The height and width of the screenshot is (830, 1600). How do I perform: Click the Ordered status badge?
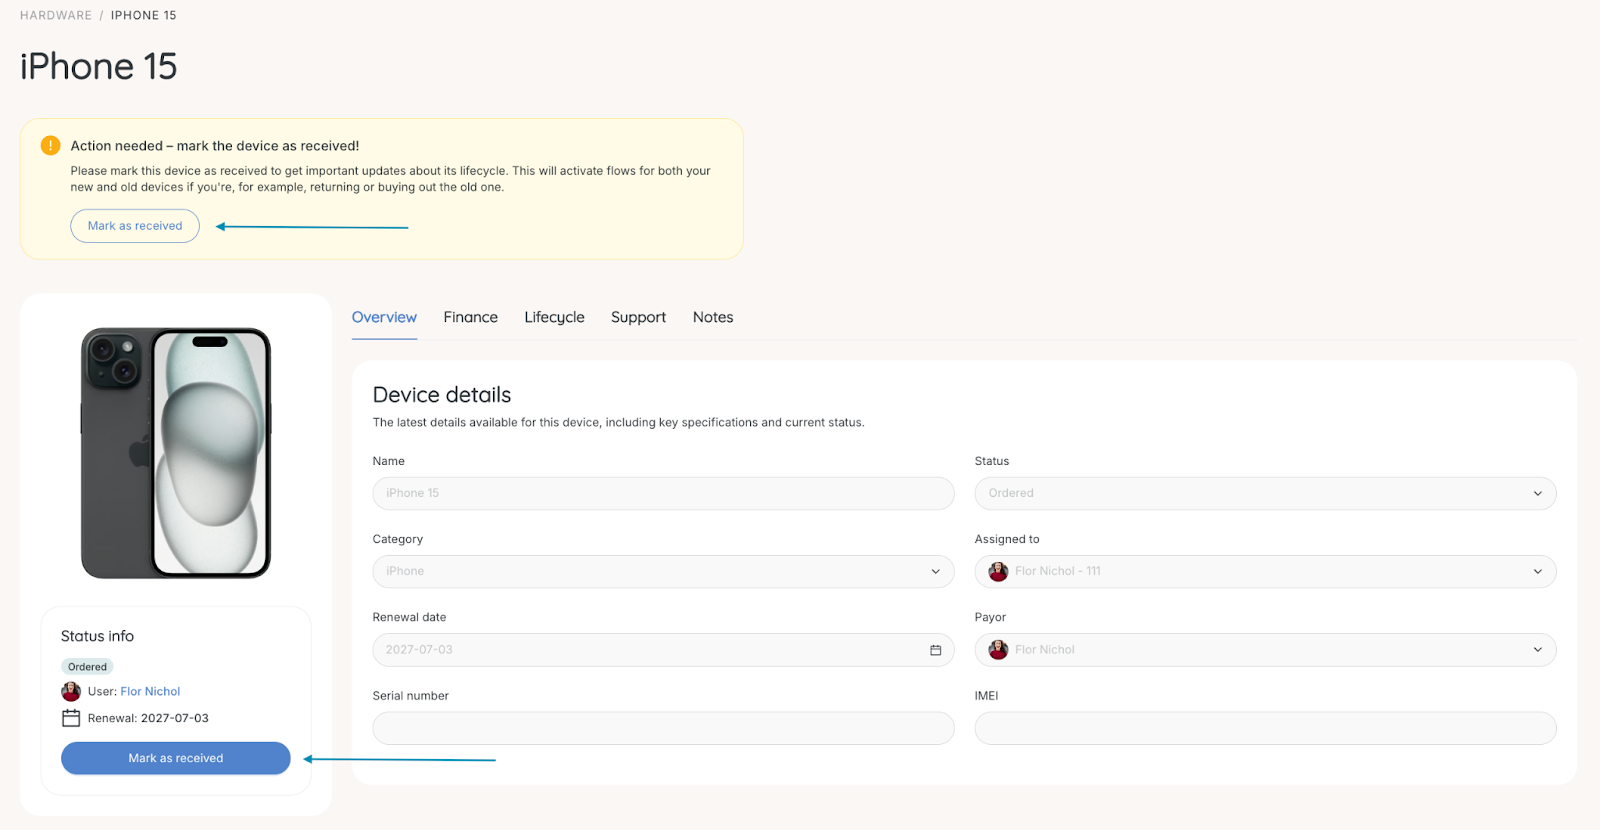click(87, 667)
